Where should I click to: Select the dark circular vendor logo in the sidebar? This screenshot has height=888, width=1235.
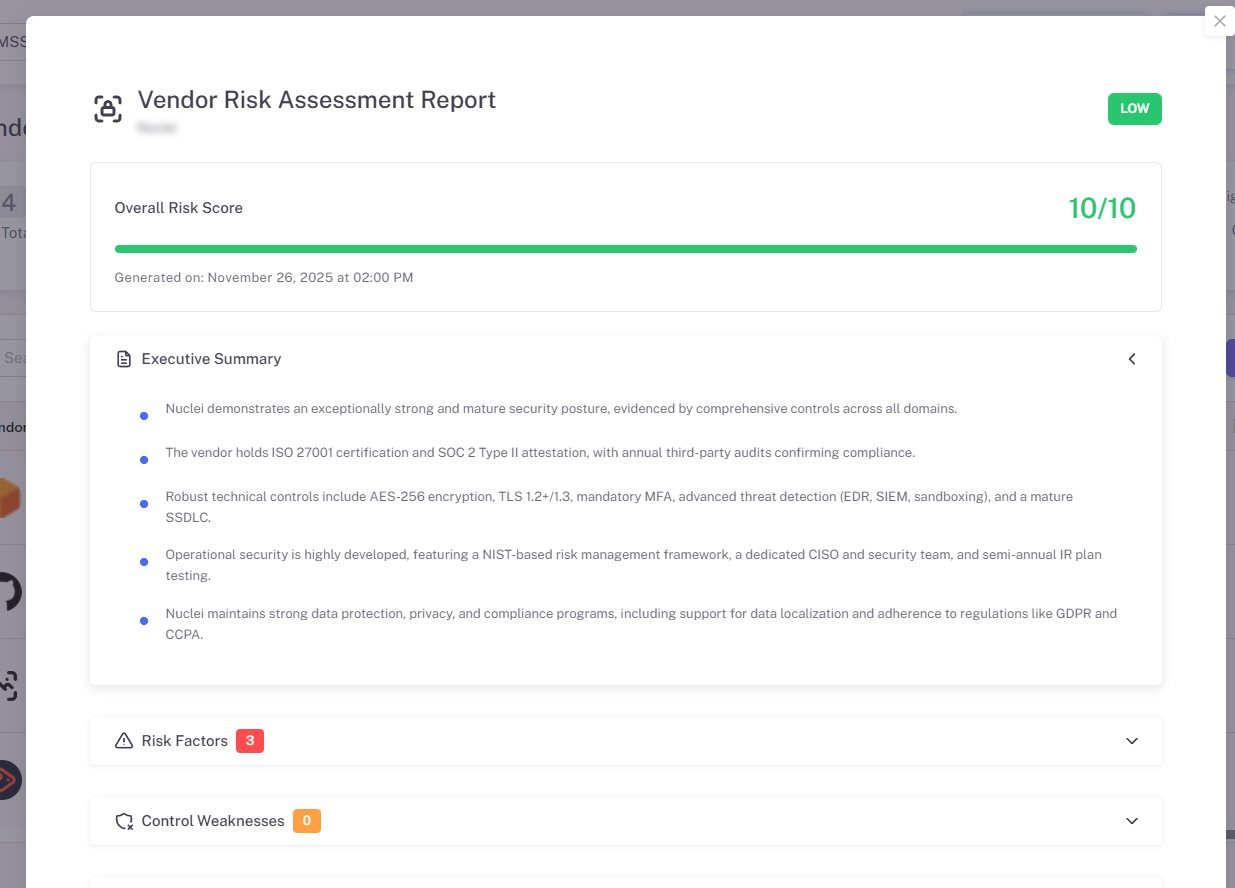click(x=5, y=592)
